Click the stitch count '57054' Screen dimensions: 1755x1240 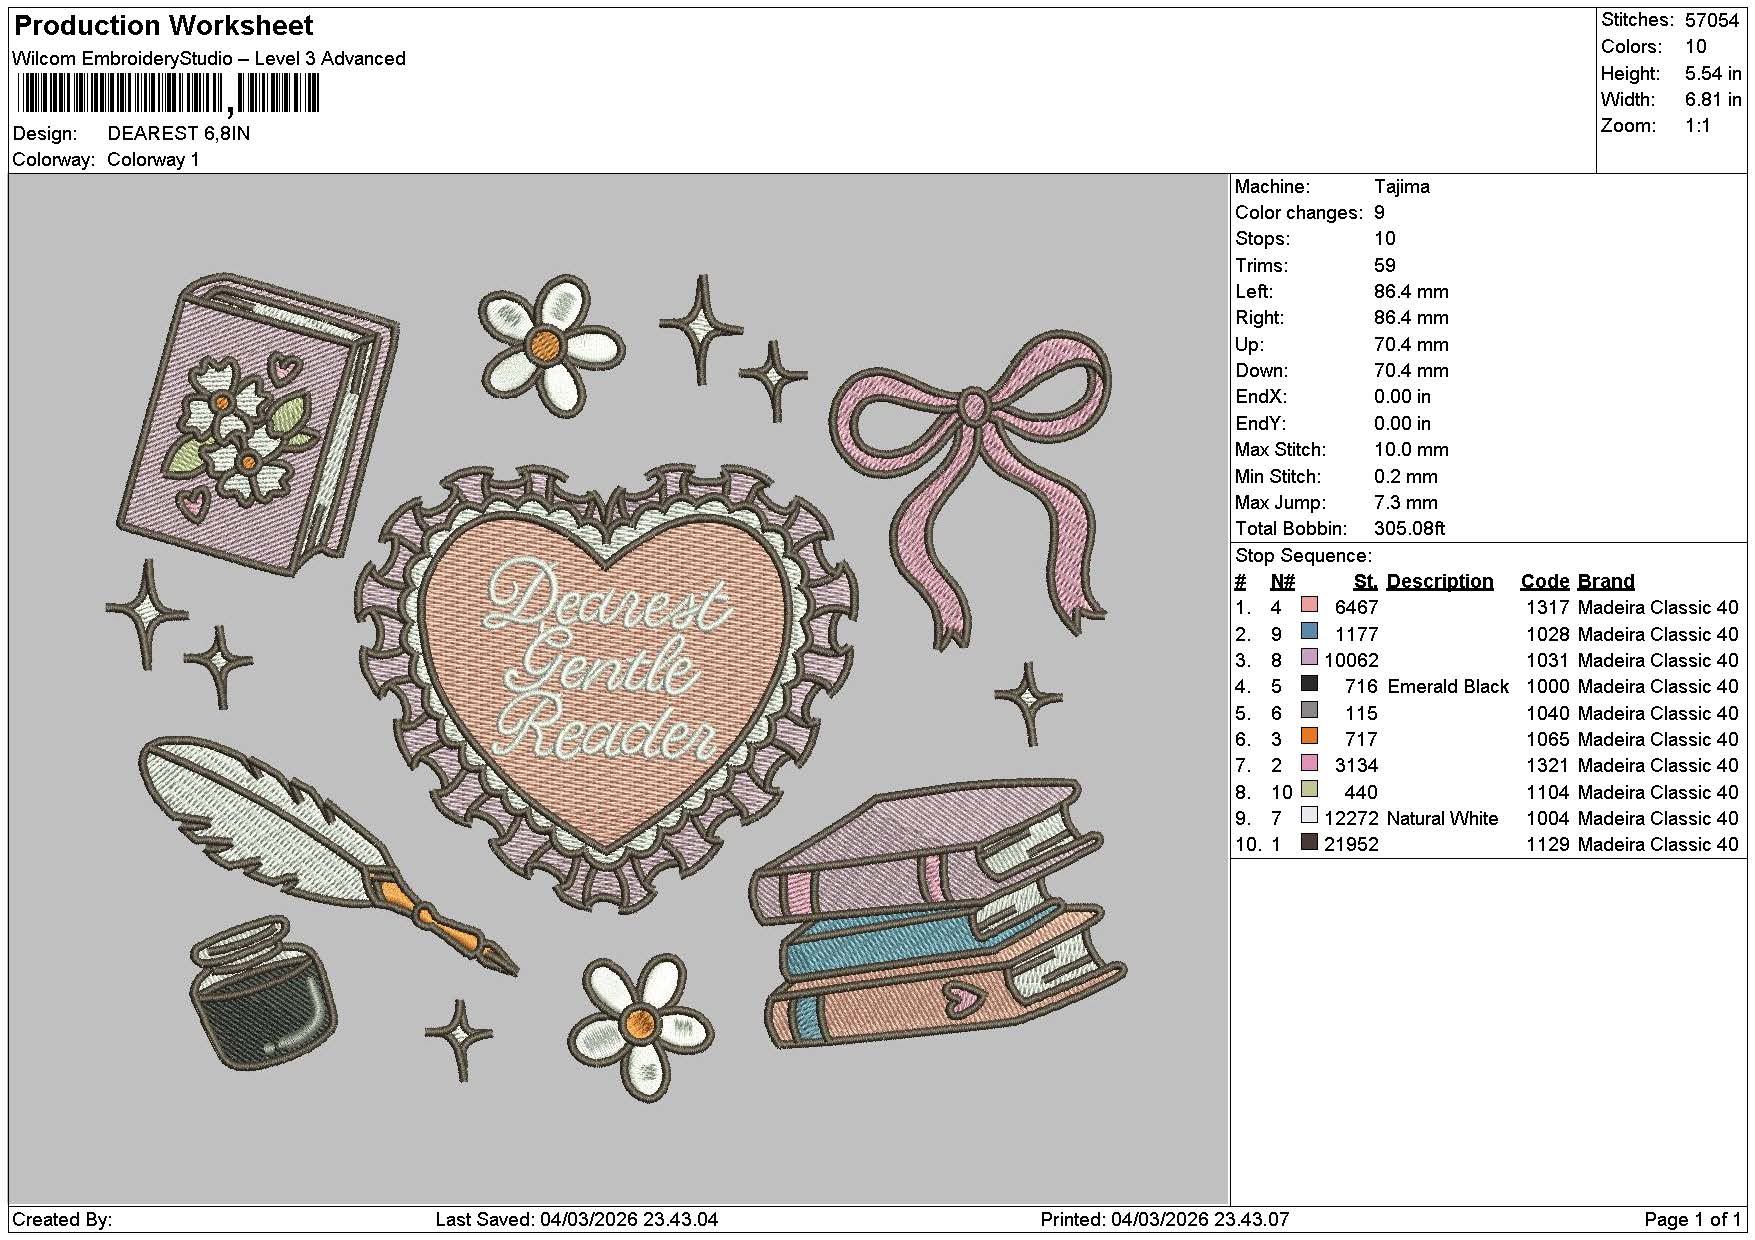click(1712, 20)
